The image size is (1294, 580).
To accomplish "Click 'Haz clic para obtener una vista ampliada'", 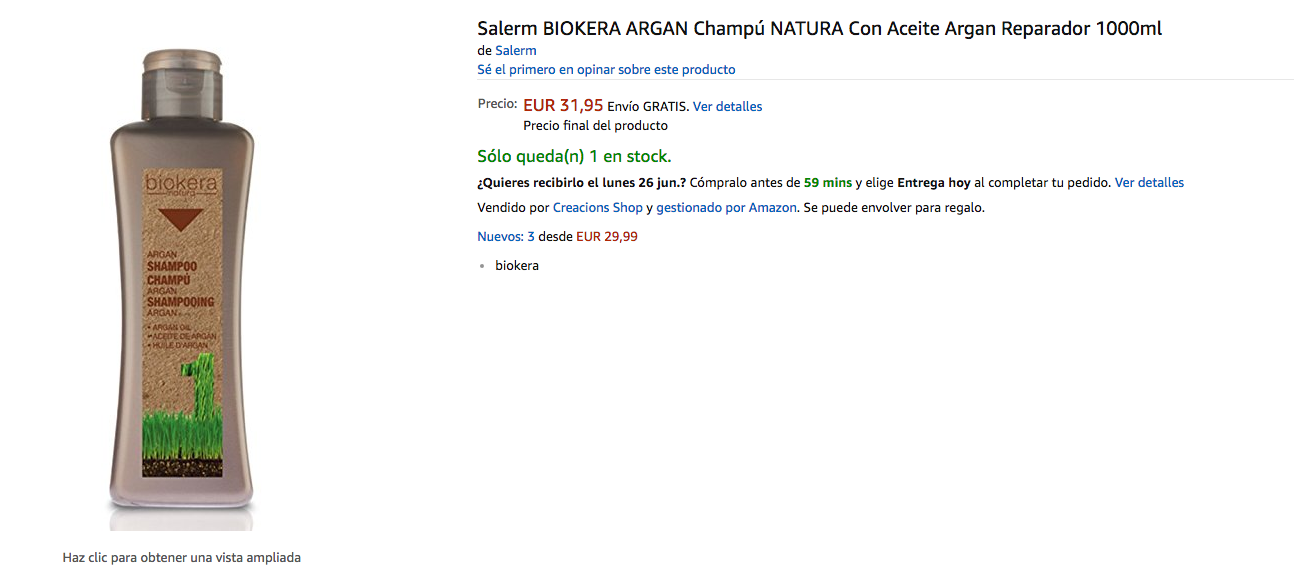I will pos(181,558).
